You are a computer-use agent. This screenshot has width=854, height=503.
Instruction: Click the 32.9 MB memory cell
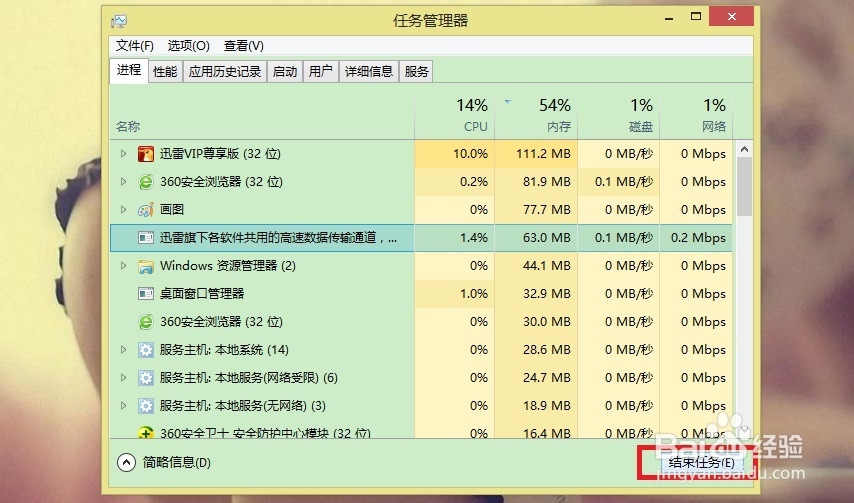[536, 294]
